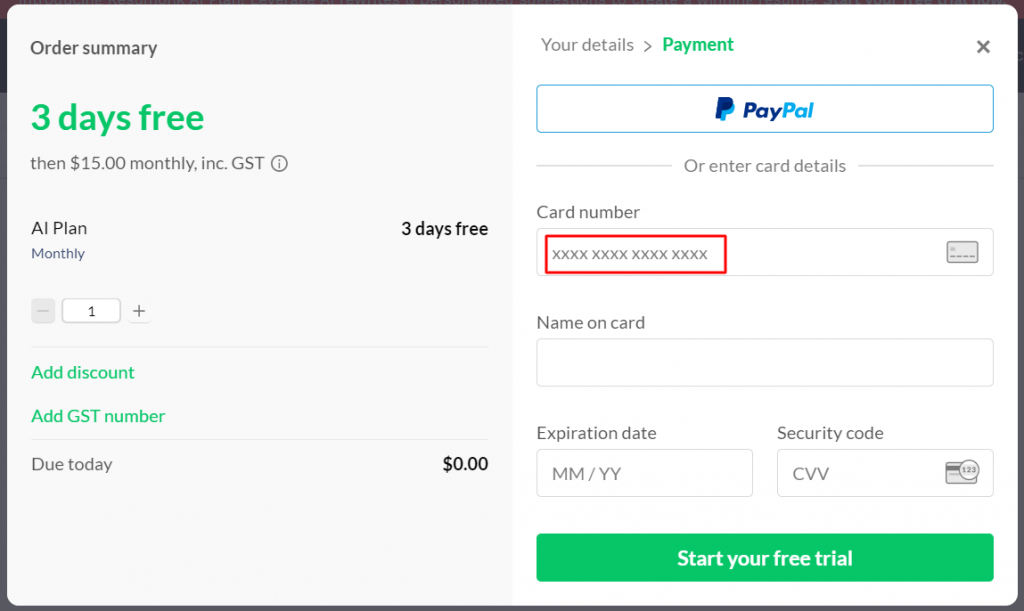Click the GST info circle icon
The width and height of the screenshot is (1024, 611).
pyautogui.click(x=280, y=163)
